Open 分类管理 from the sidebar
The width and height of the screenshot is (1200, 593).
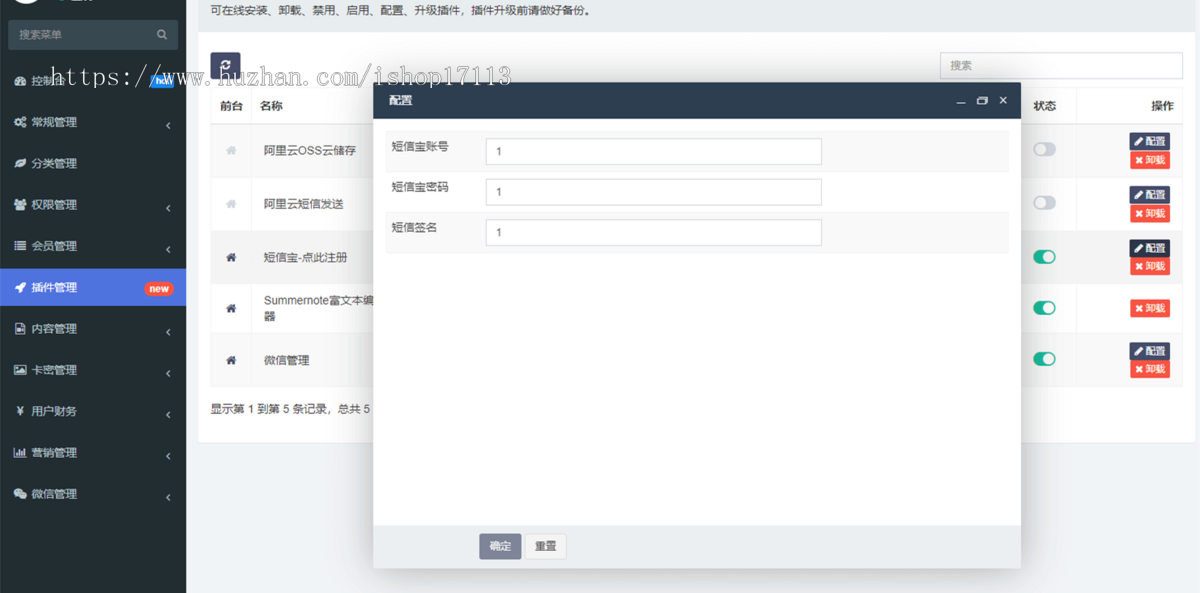point(54,164)
